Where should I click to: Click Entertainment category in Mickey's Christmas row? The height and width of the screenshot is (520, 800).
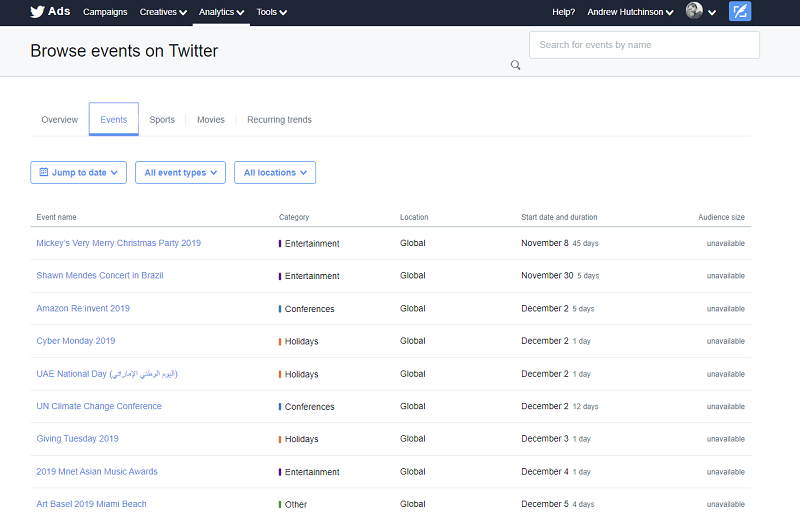(312, 244)
